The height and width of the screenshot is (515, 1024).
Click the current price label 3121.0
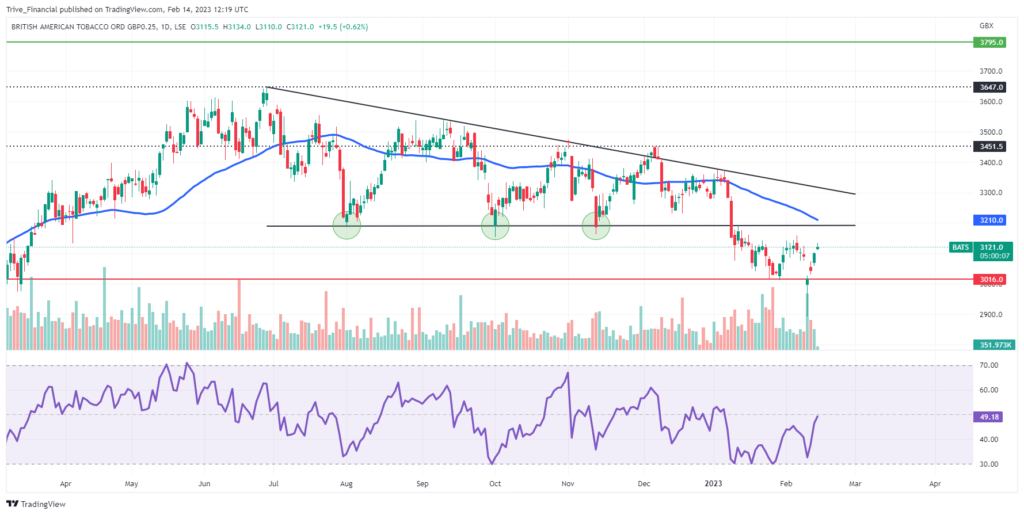coord(991,247)
